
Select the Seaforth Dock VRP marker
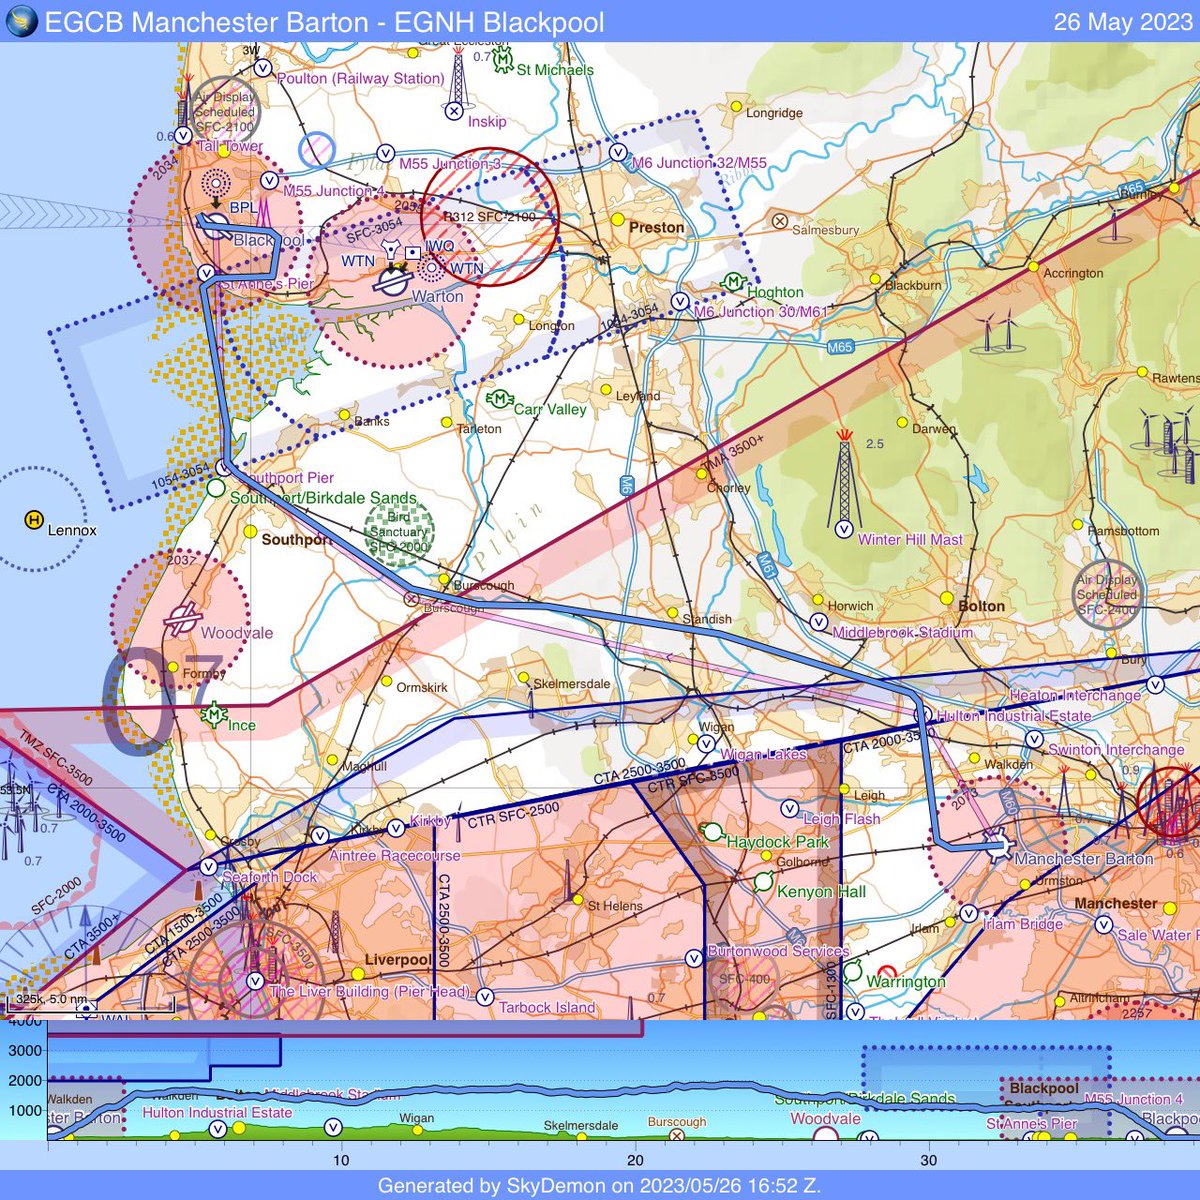pos(208,867)
